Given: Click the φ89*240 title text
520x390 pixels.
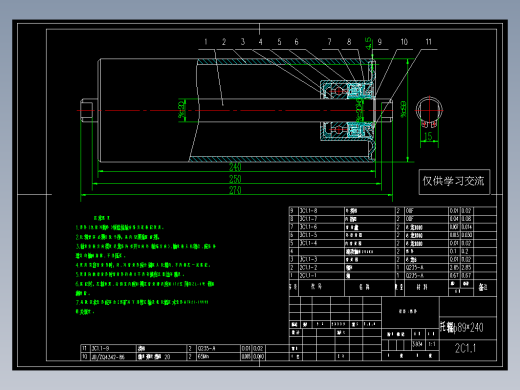Looking at the screenshot, I should point(467,327).
